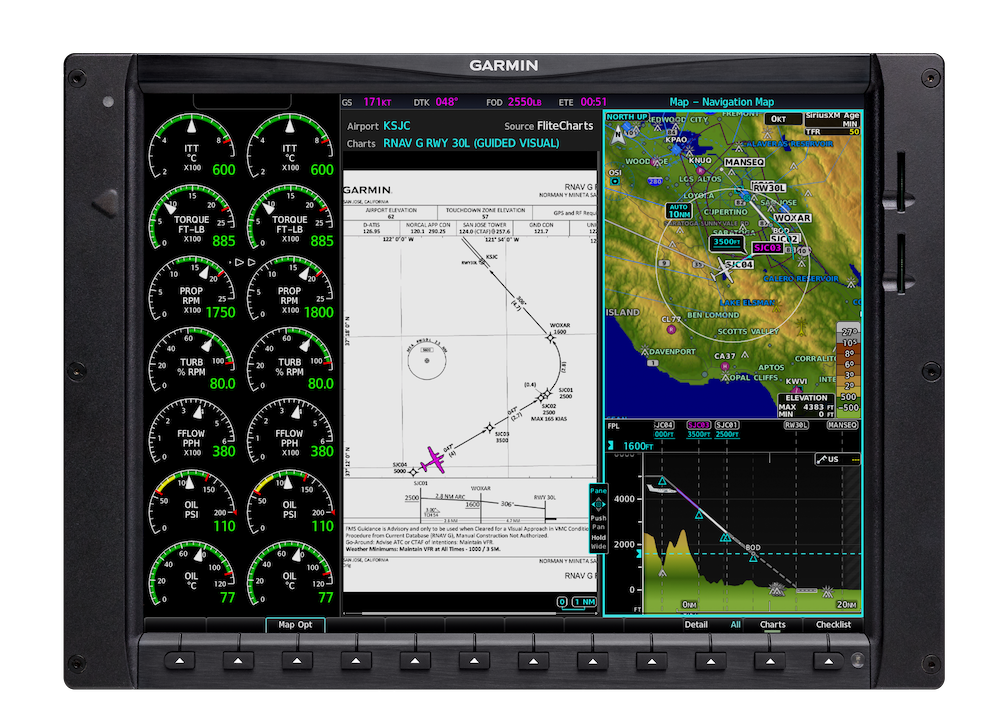Click the magenta aircraft icon on the approach chart

point(432,461)
